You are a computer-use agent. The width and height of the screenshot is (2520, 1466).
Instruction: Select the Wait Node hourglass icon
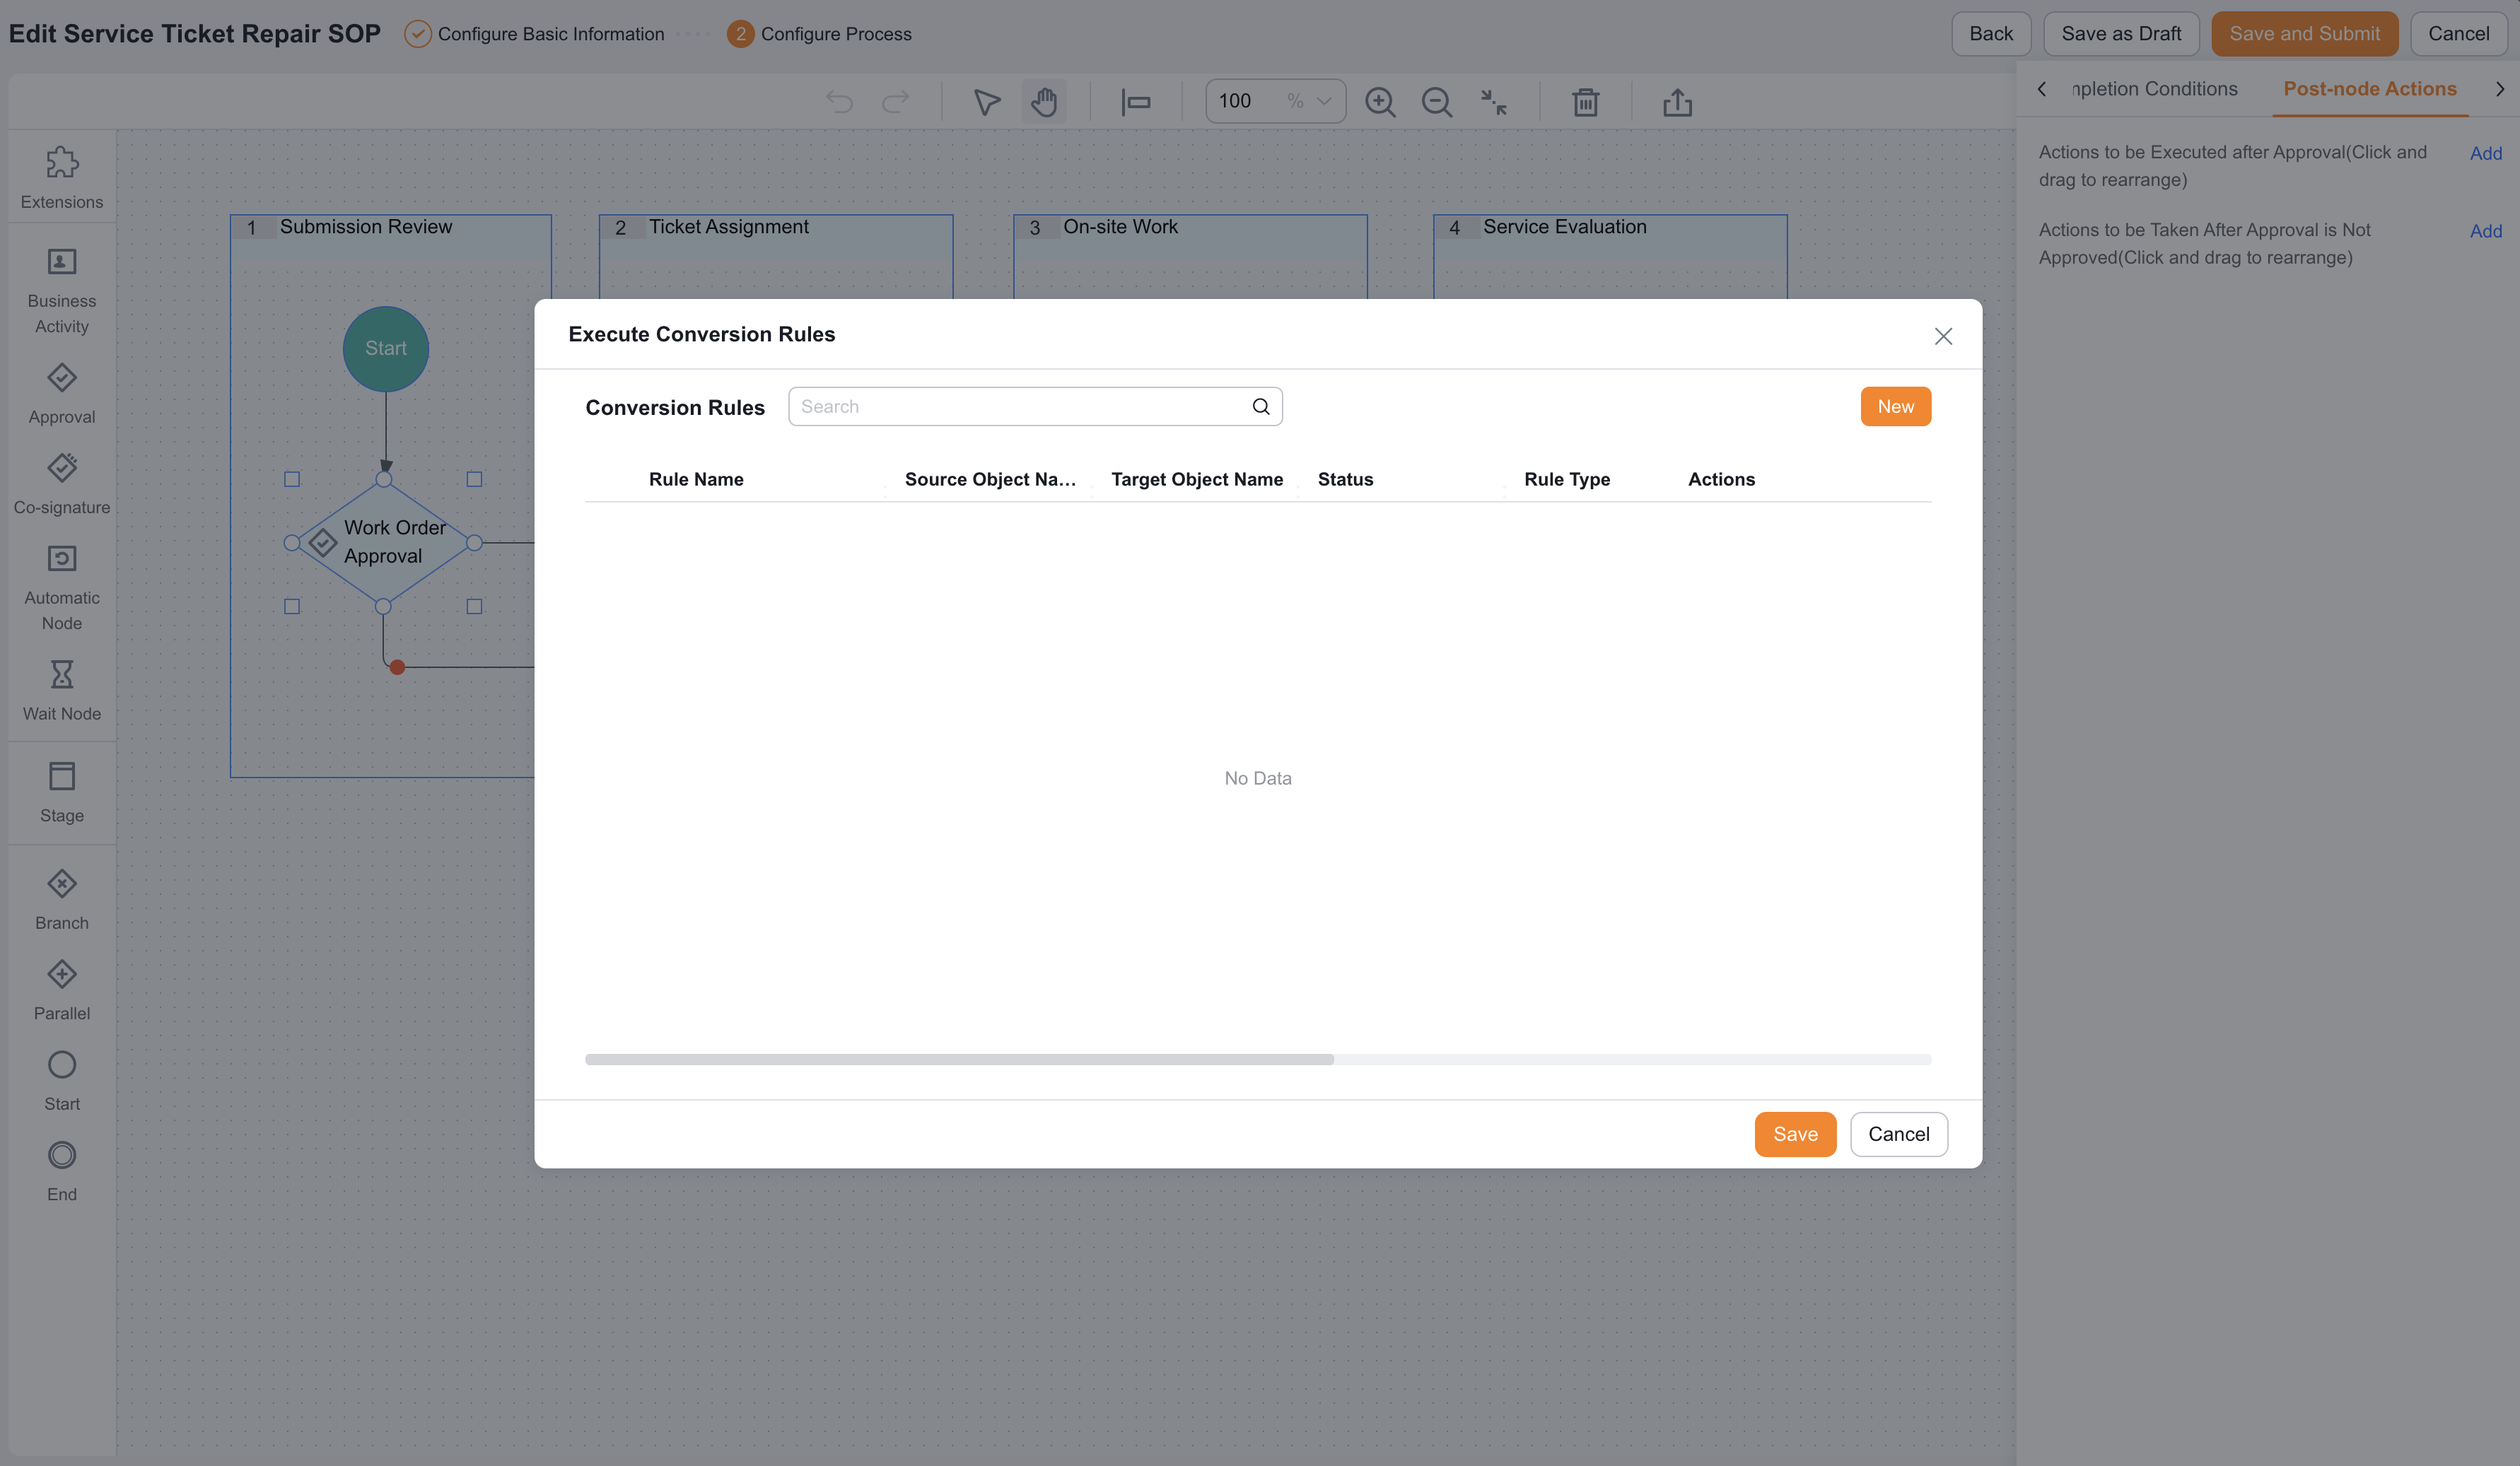62,674
